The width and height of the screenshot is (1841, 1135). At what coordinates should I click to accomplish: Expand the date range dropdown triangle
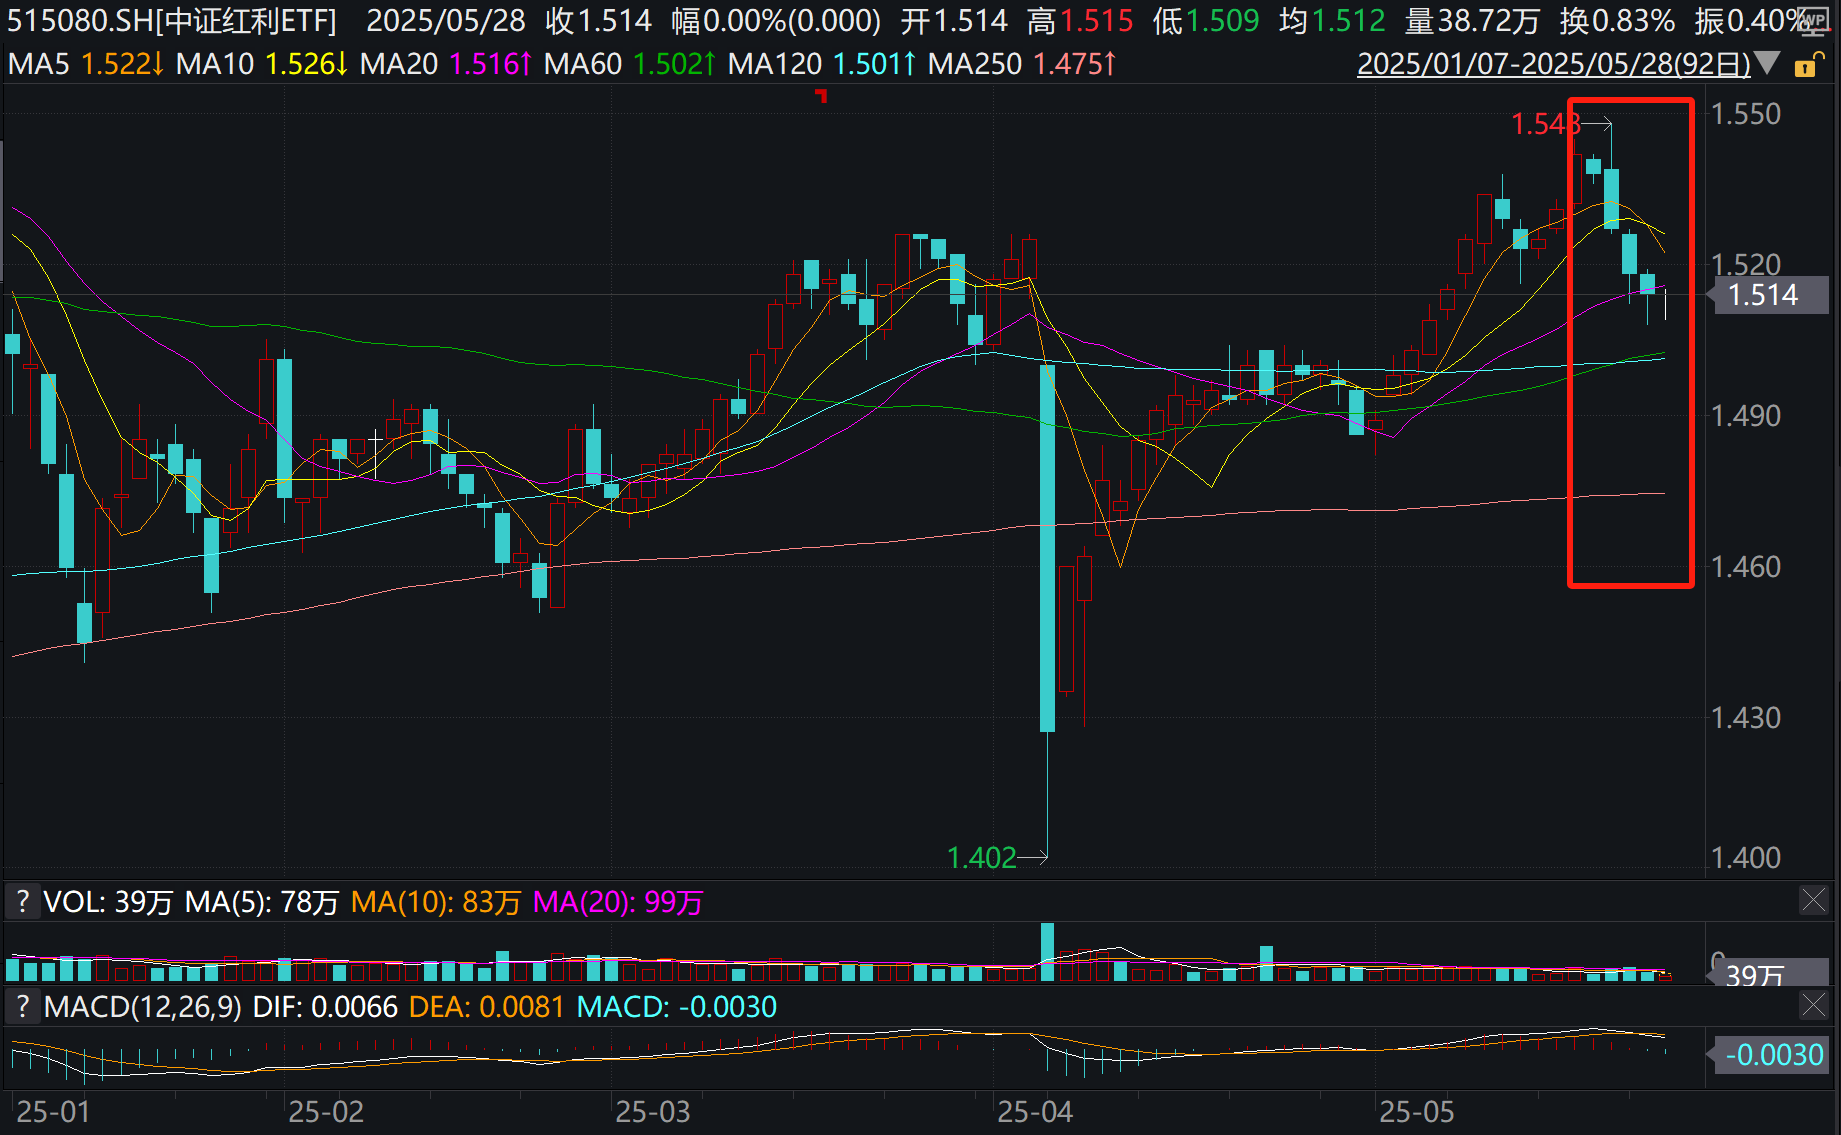tap(1767, 64)
